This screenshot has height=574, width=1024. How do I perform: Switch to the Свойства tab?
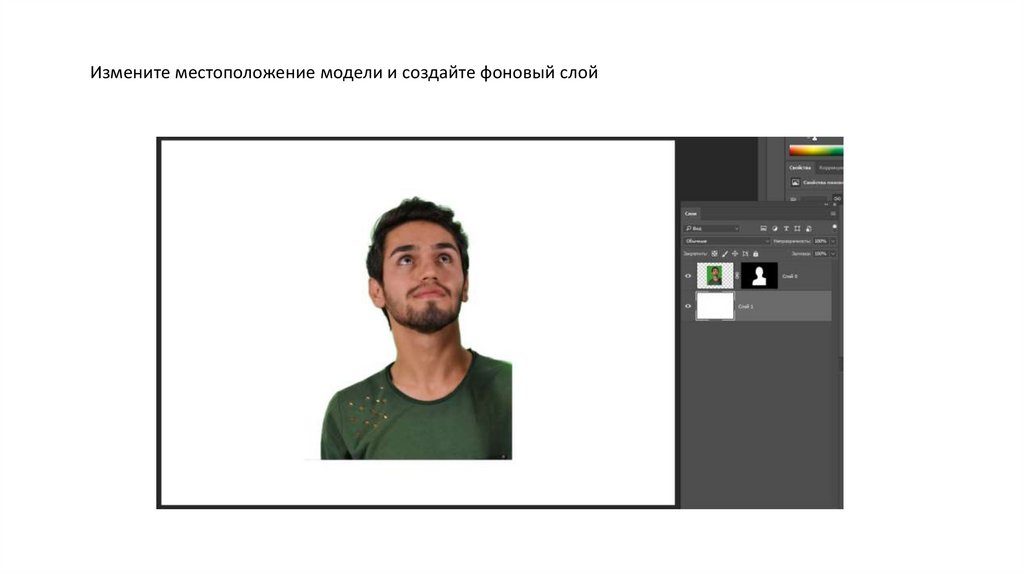(x=800, y=168)
